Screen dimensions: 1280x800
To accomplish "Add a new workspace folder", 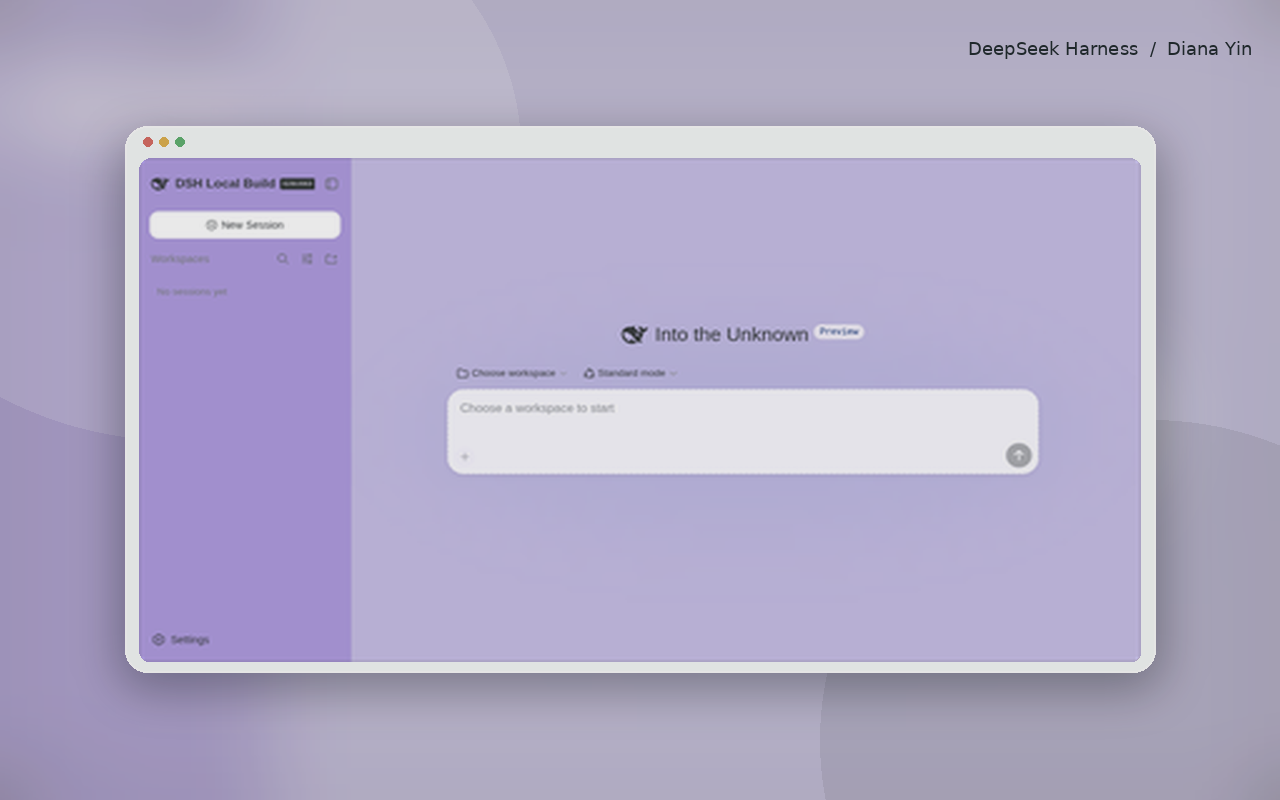I will coord(331,259).
